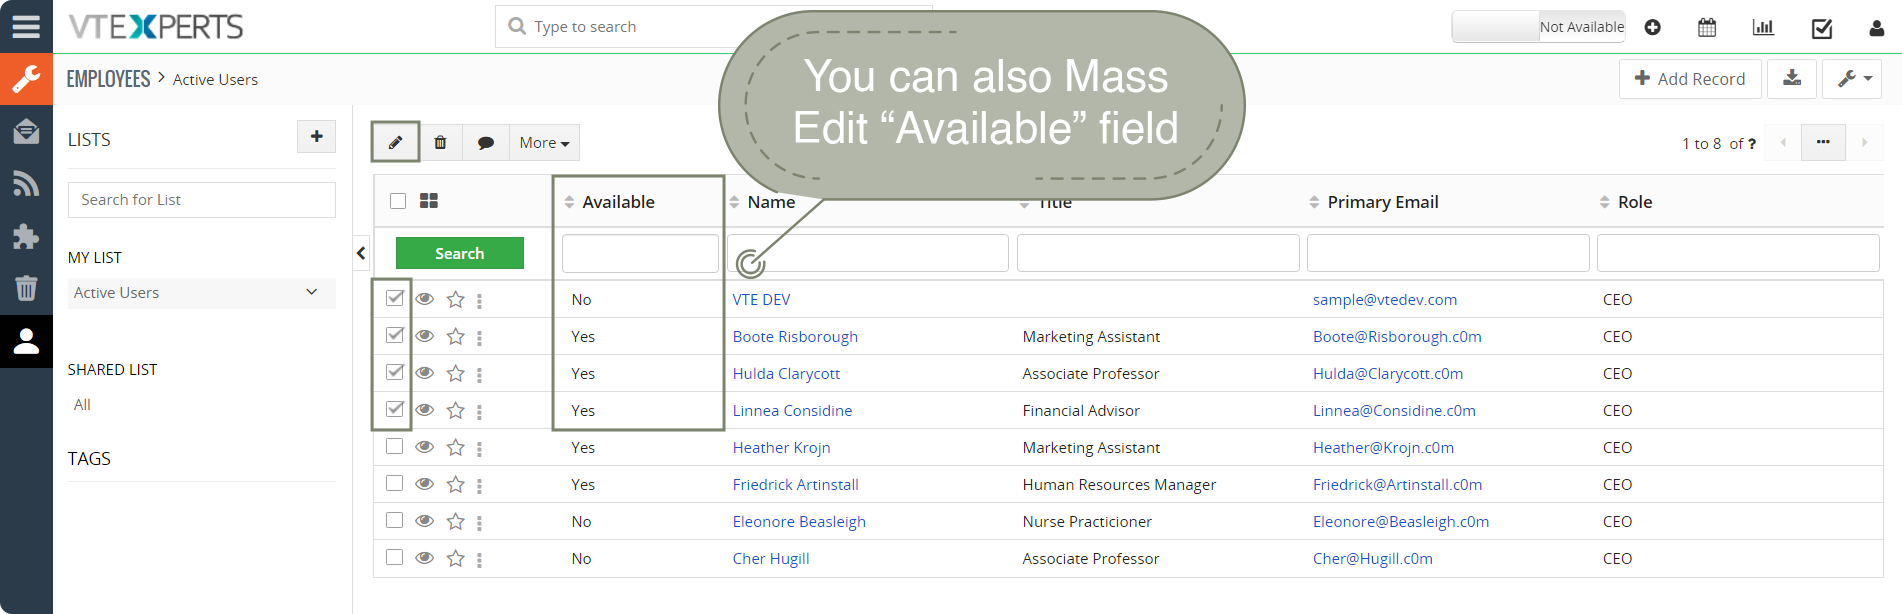This screenshot has height=614, width=1902.
Task: Open row actions for Boote Risborough
Action: point(479,337)
